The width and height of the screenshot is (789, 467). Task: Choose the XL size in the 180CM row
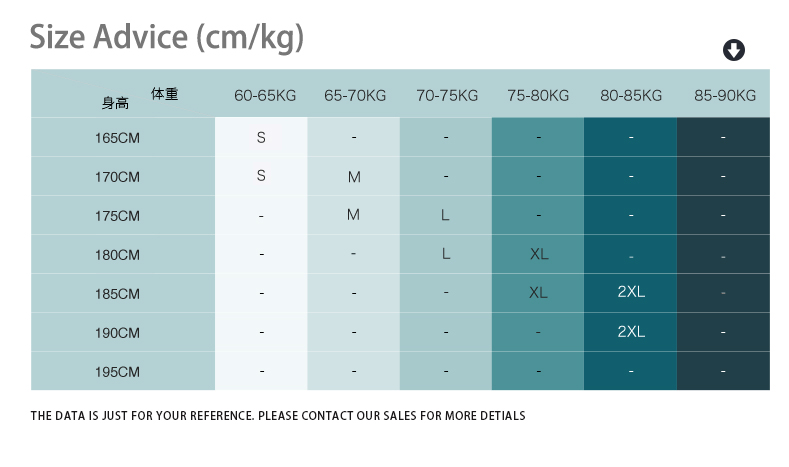(538, 254)
